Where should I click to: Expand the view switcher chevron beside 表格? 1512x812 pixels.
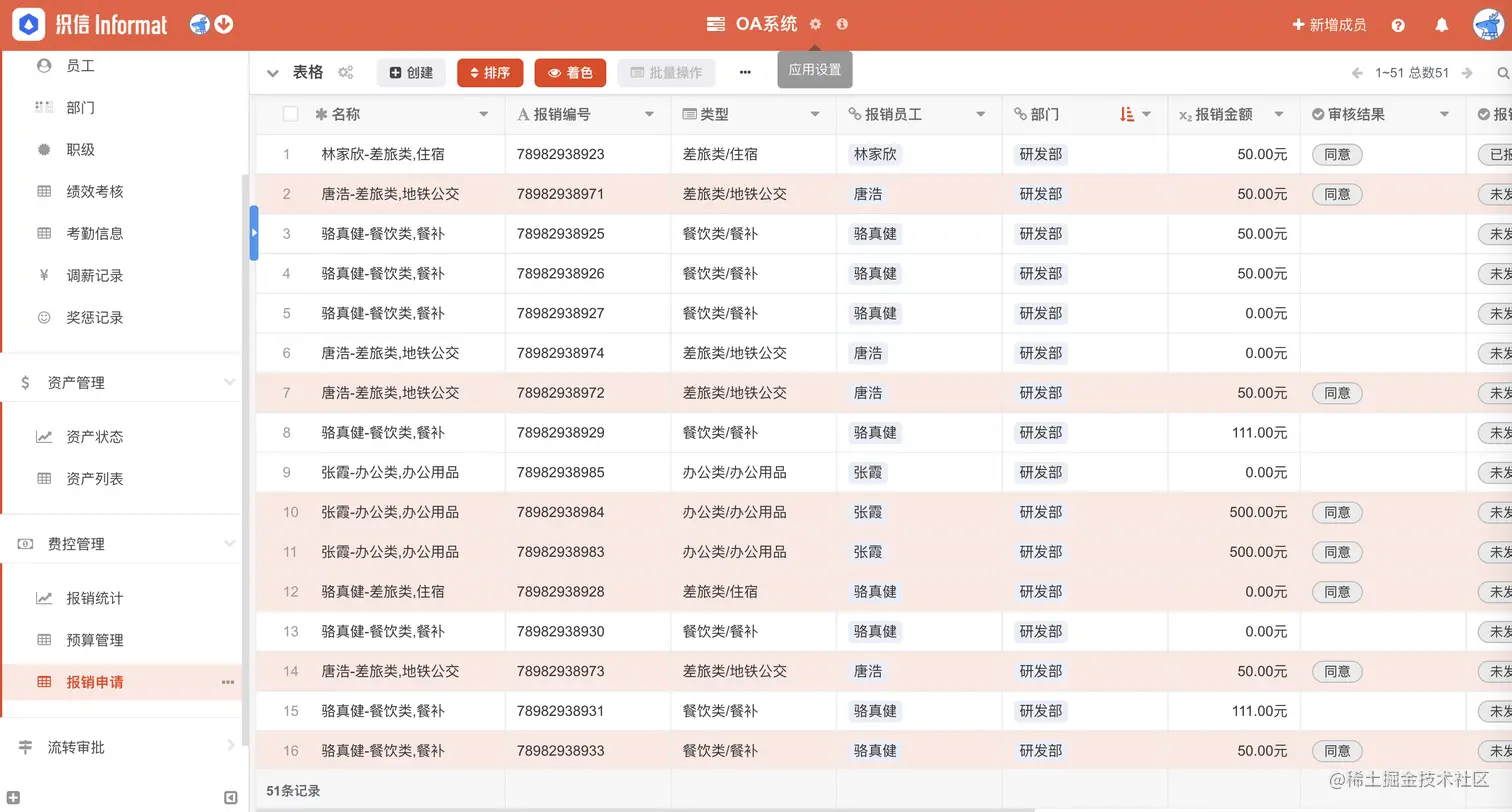click(272, 73)
